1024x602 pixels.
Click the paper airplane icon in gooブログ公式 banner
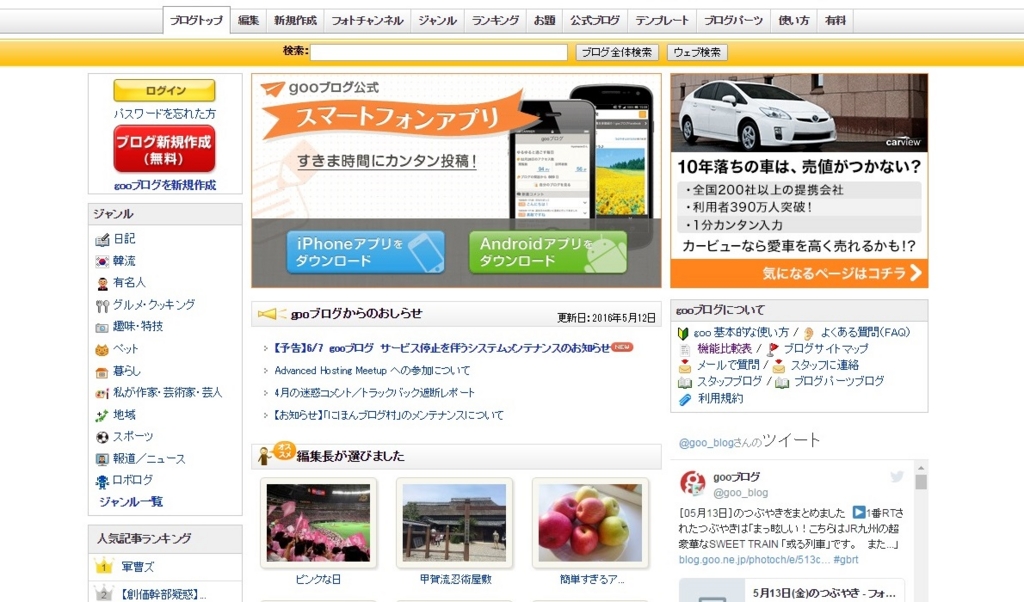coord(272,88)
